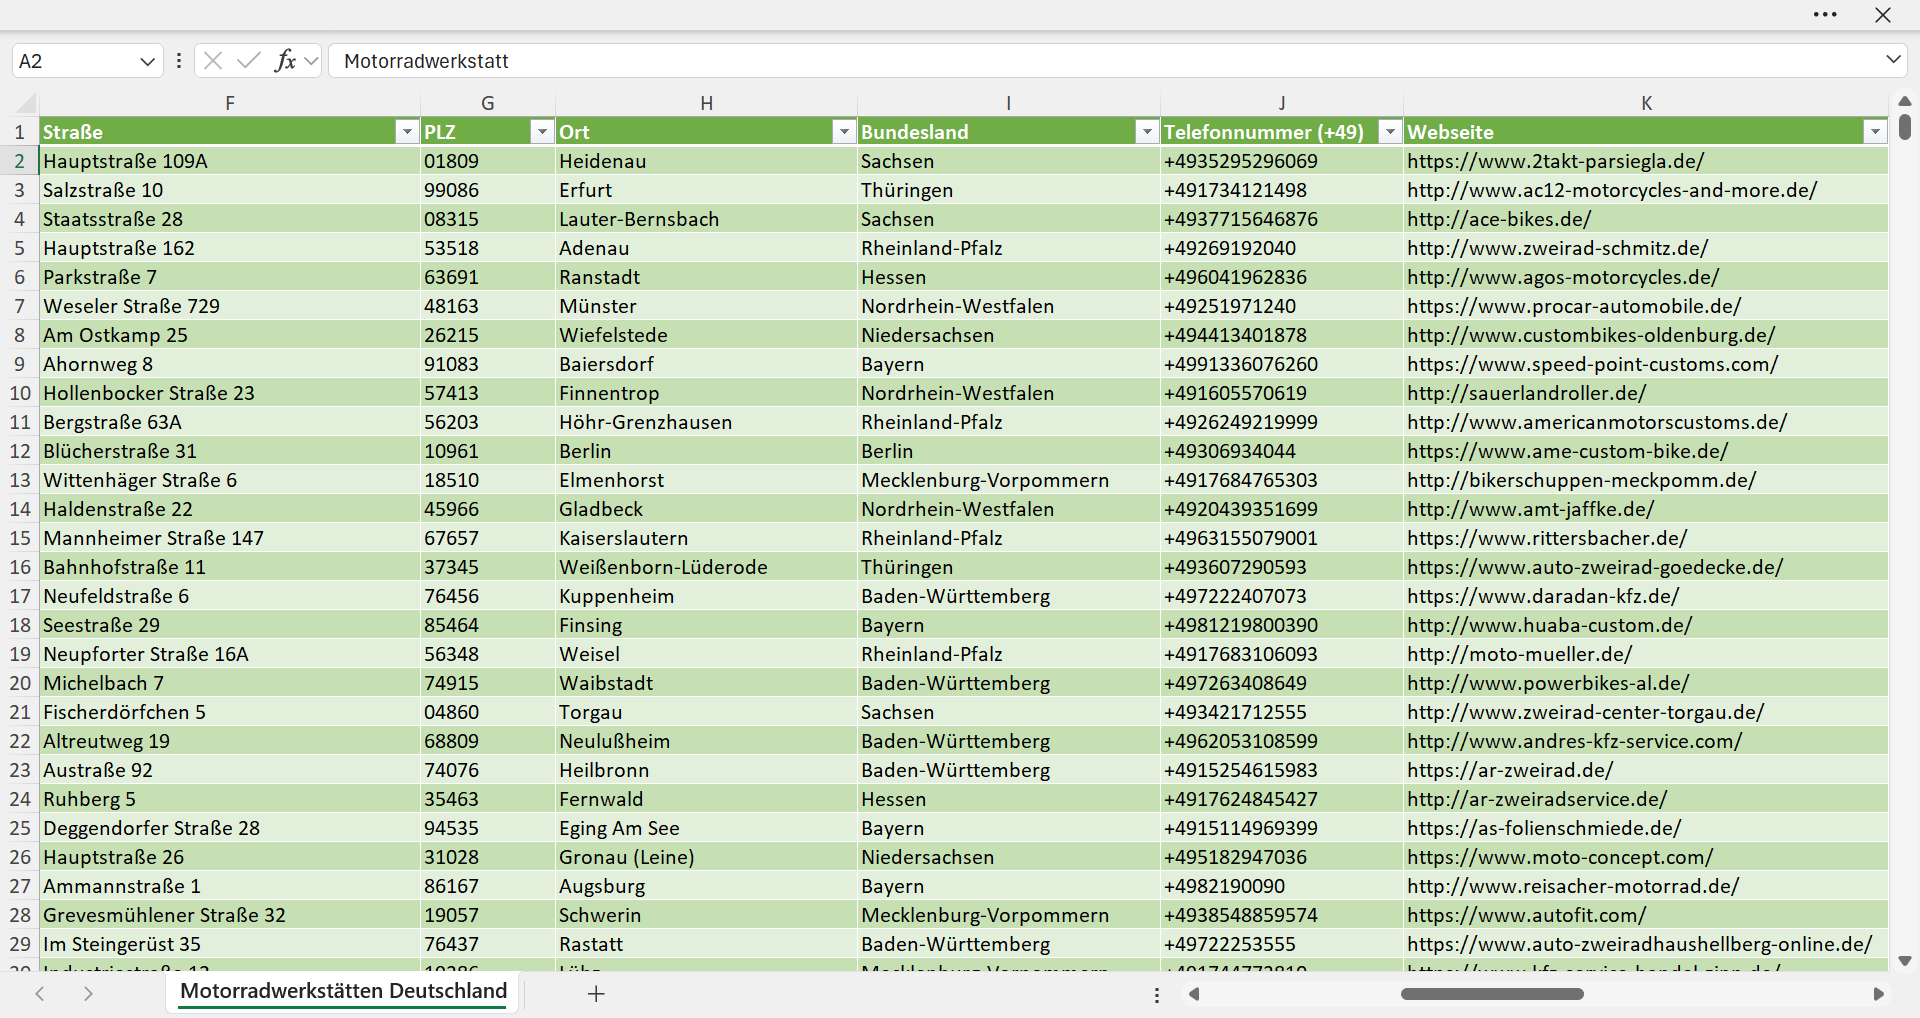Viewport: 1920px width, 1018px height.
Task: Select the Ort cell Weißenborn-Lüderode
Action: coord(706,567)
